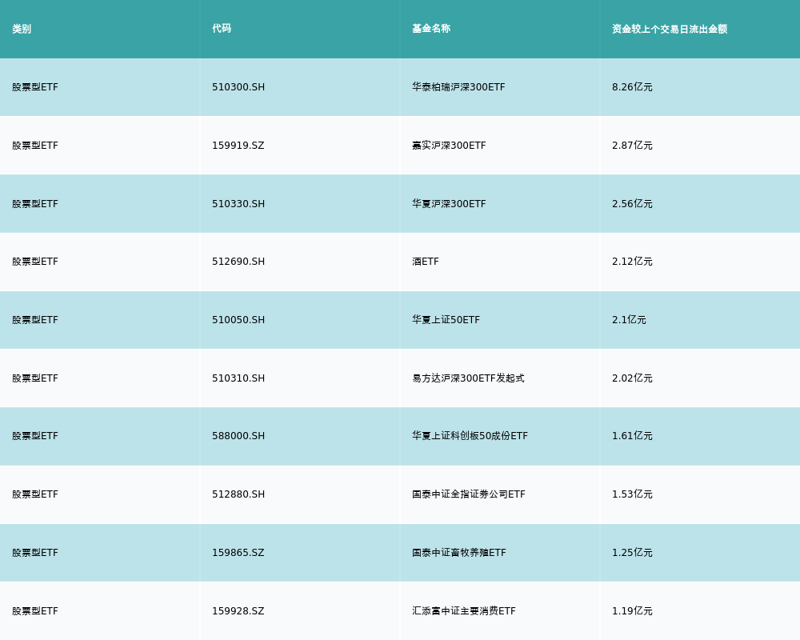The height and width of the screenshot is (640, 800).
Task: Click the 2.56亿元 outflow value
Action: (632, 204)
